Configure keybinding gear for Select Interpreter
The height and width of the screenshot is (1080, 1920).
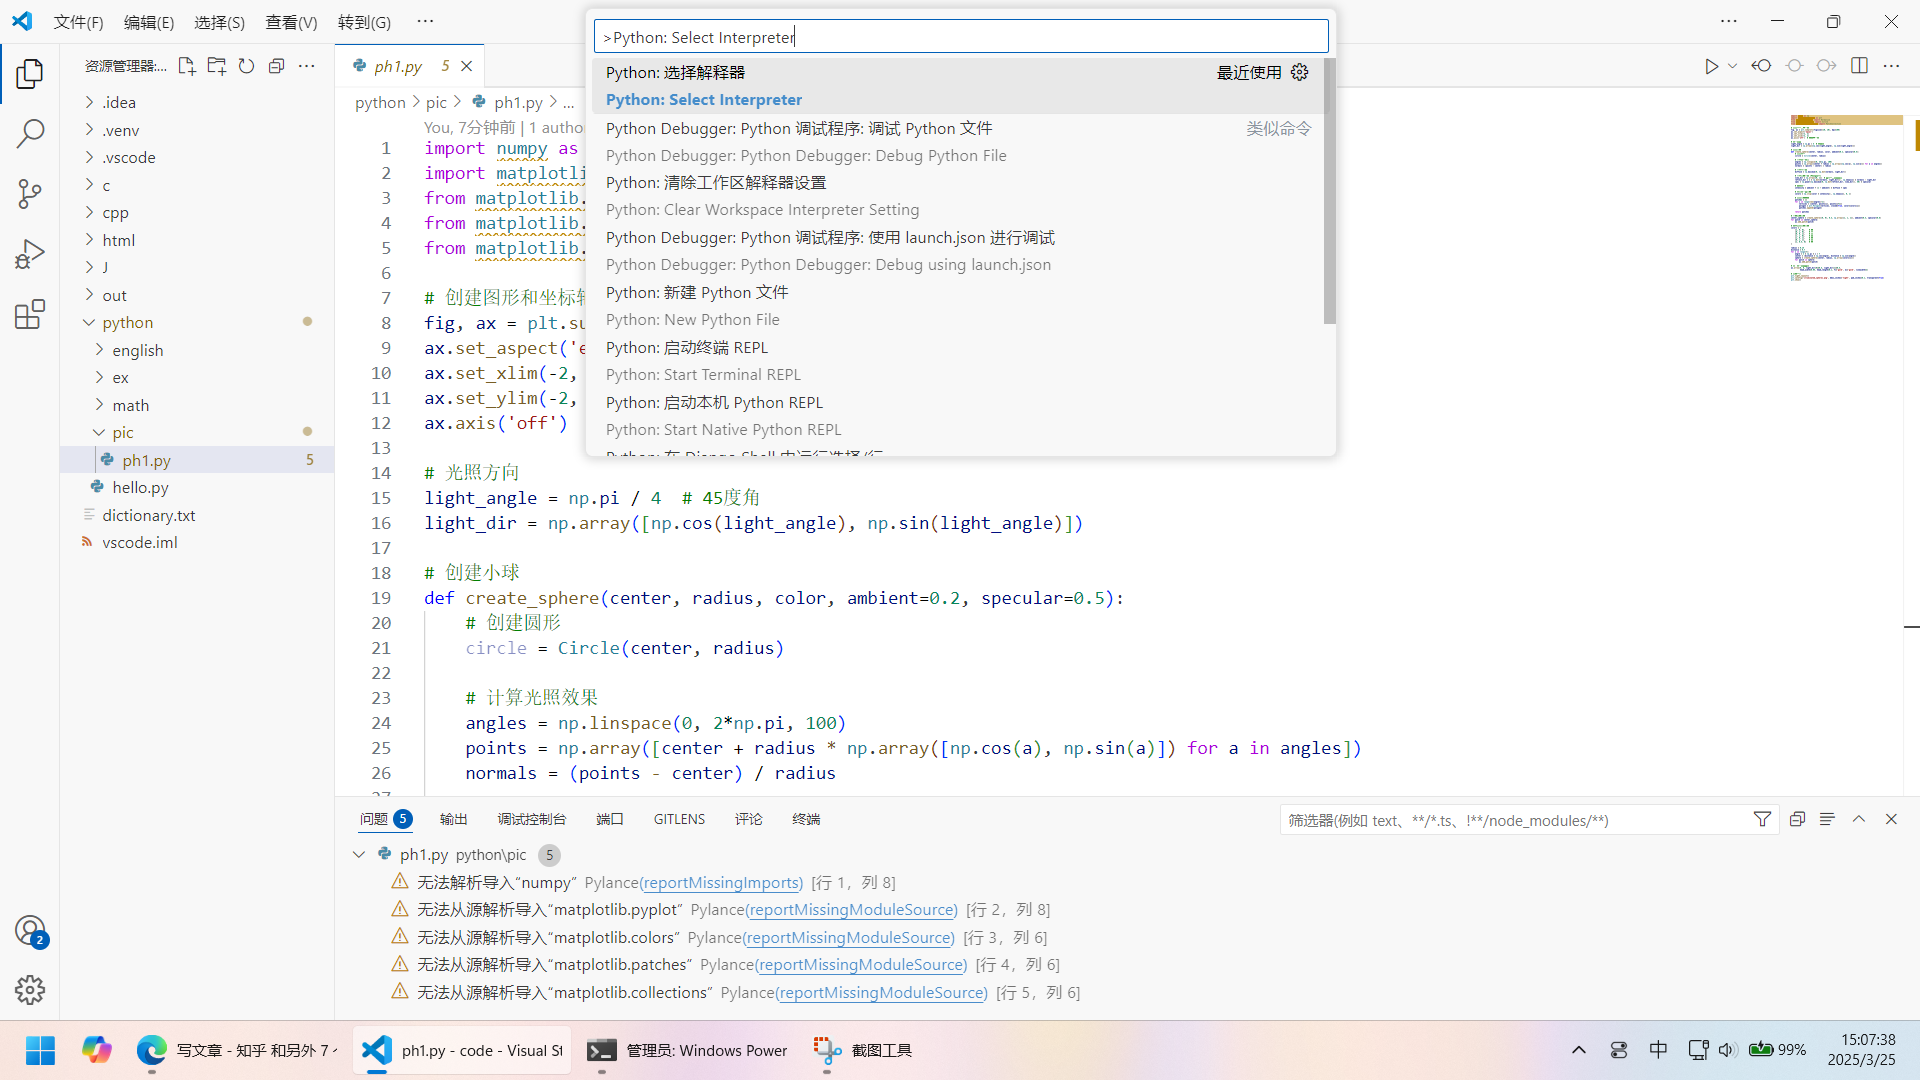coord(1299,72)
